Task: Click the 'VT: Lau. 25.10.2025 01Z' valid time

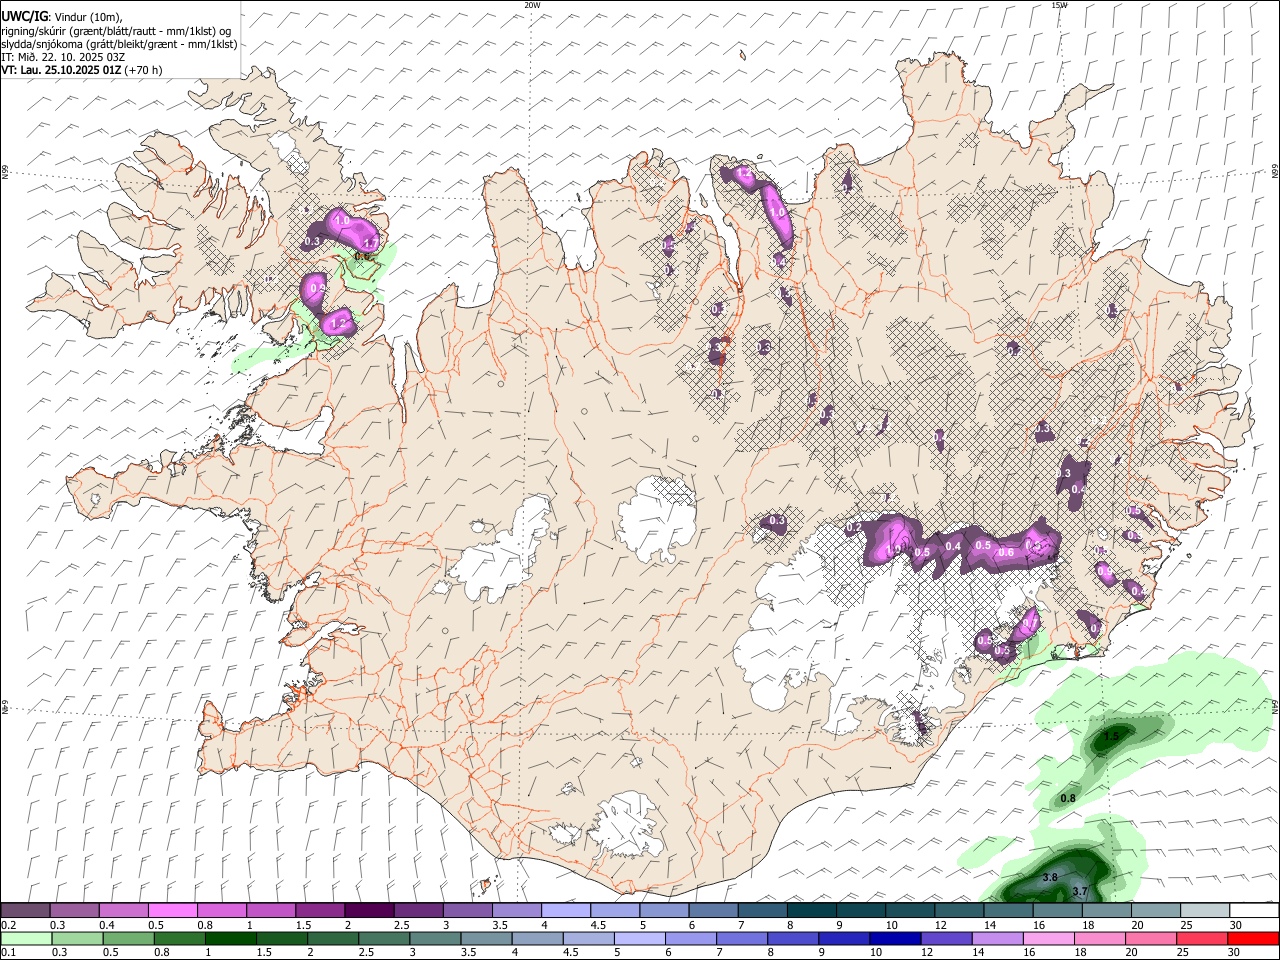Action: 61,70
